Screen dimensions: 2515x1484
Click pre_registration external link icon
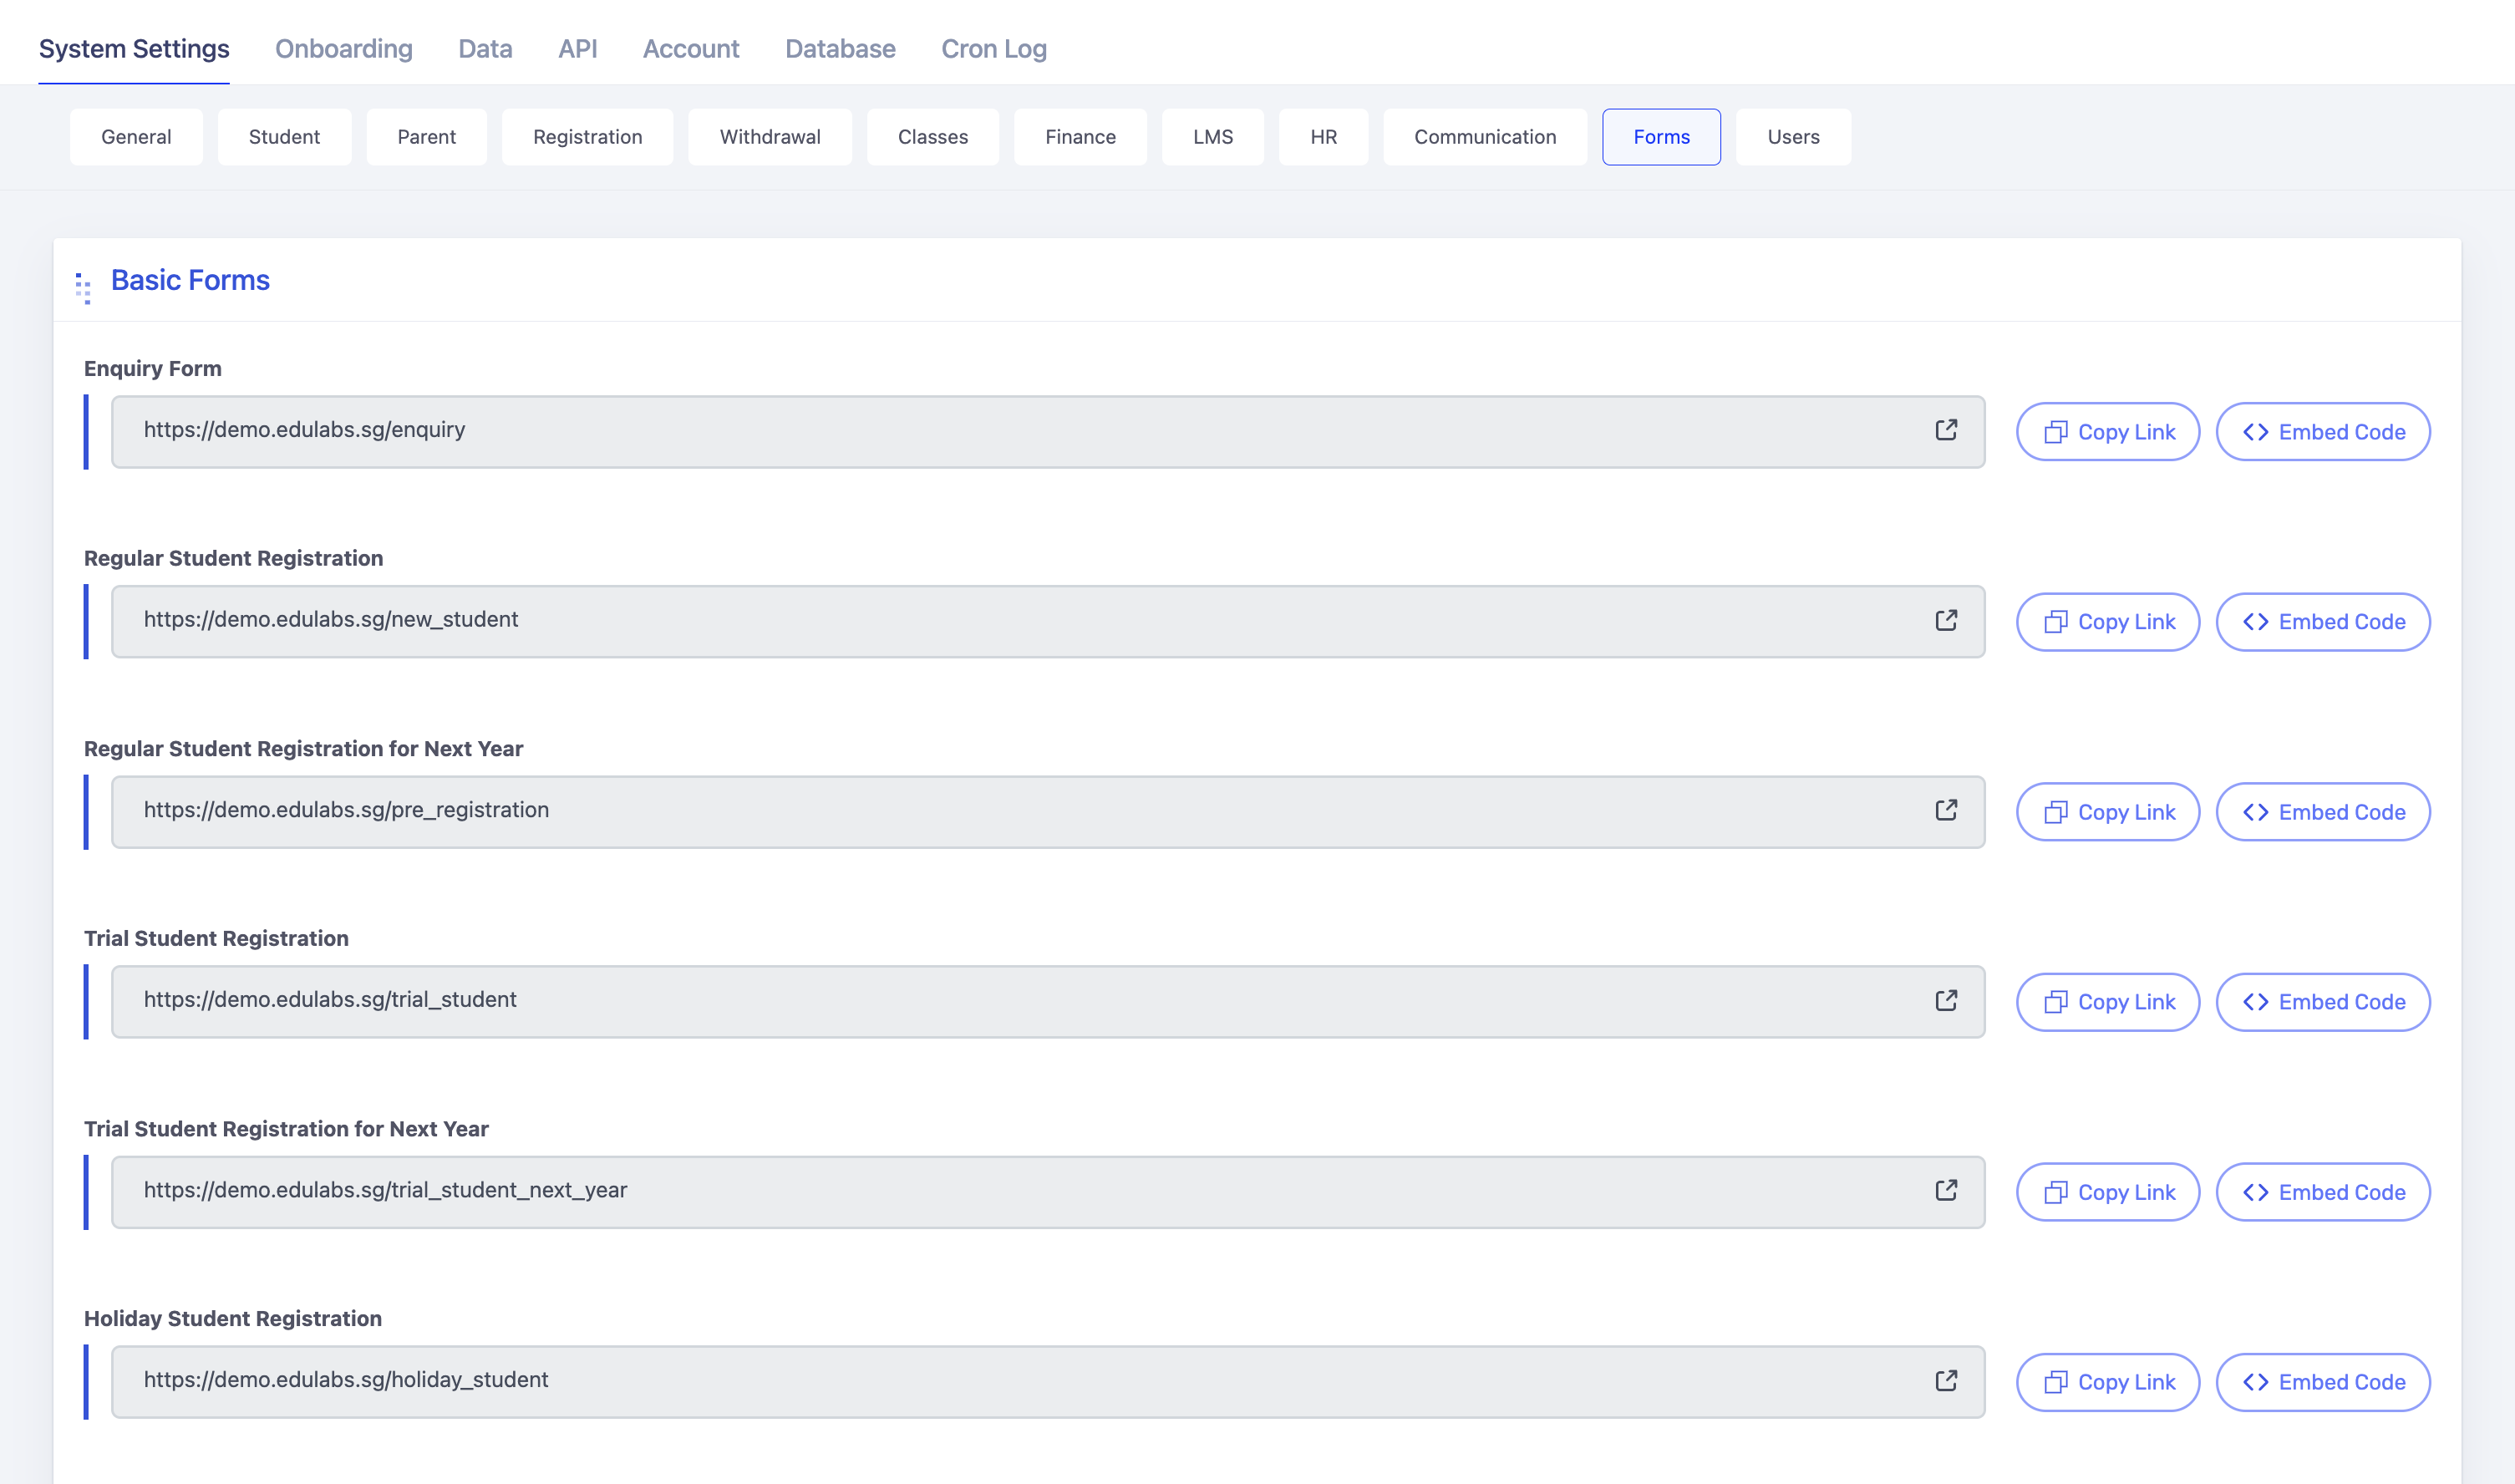1945,810
